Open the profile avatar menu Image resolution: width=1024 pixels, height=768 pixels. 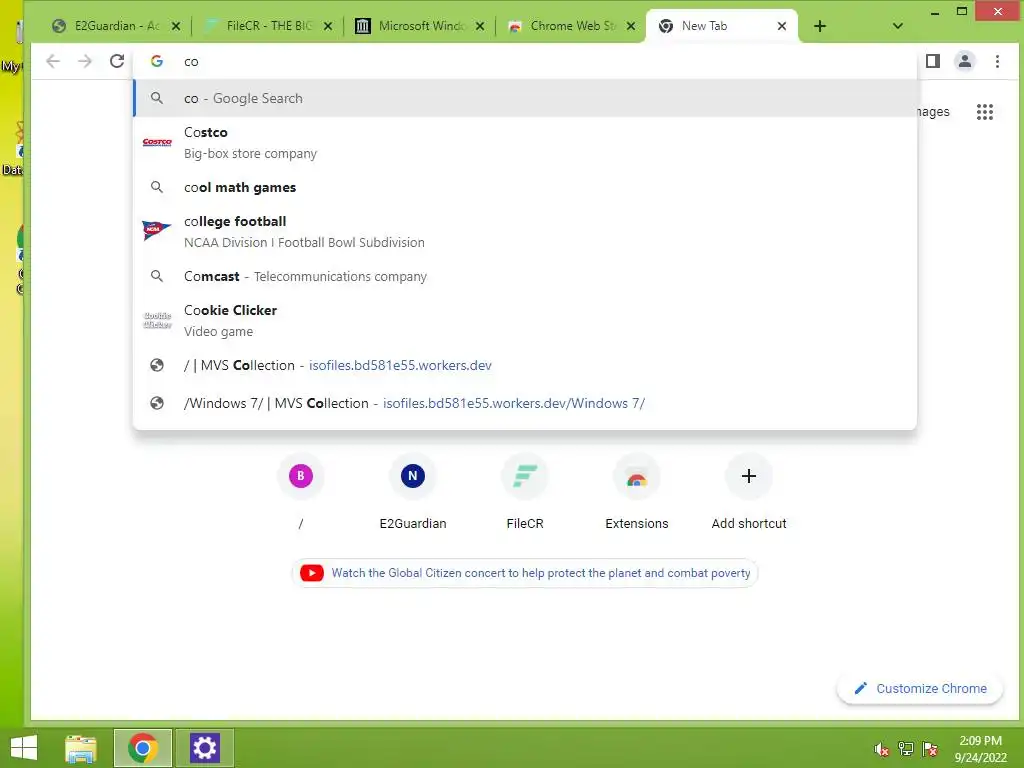pos(965,61)
